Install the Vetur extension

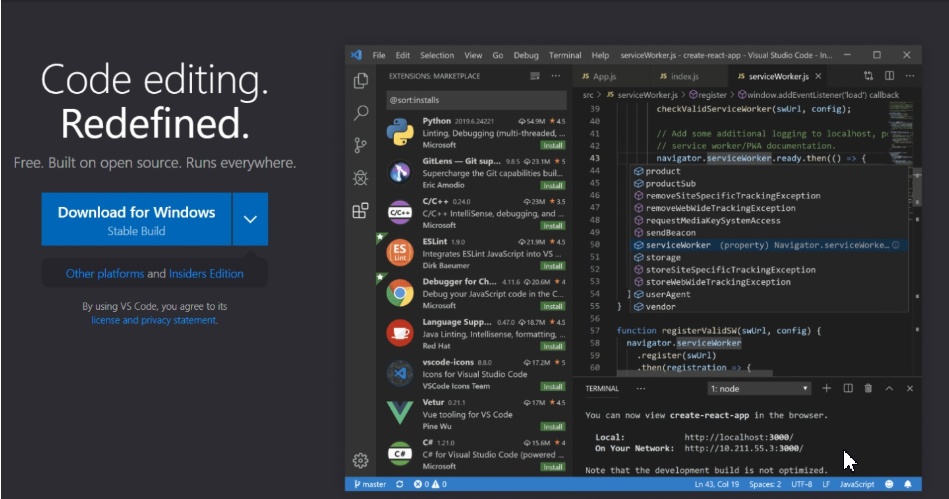pyautogui.click(x=552, y=426)
